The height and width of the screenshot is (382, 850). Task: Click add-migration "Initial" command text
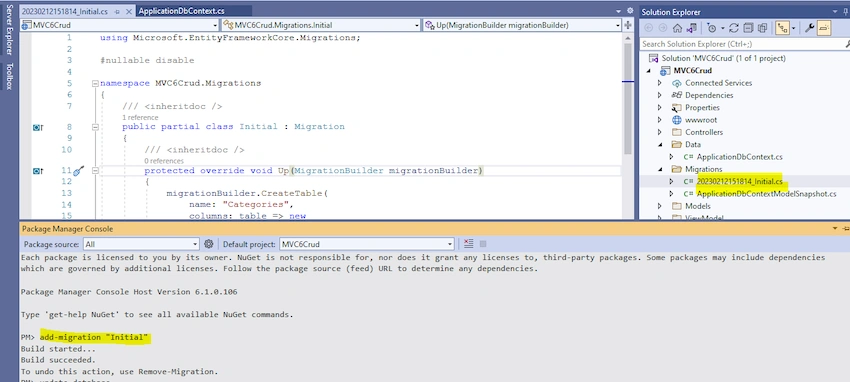click(94, 338)
